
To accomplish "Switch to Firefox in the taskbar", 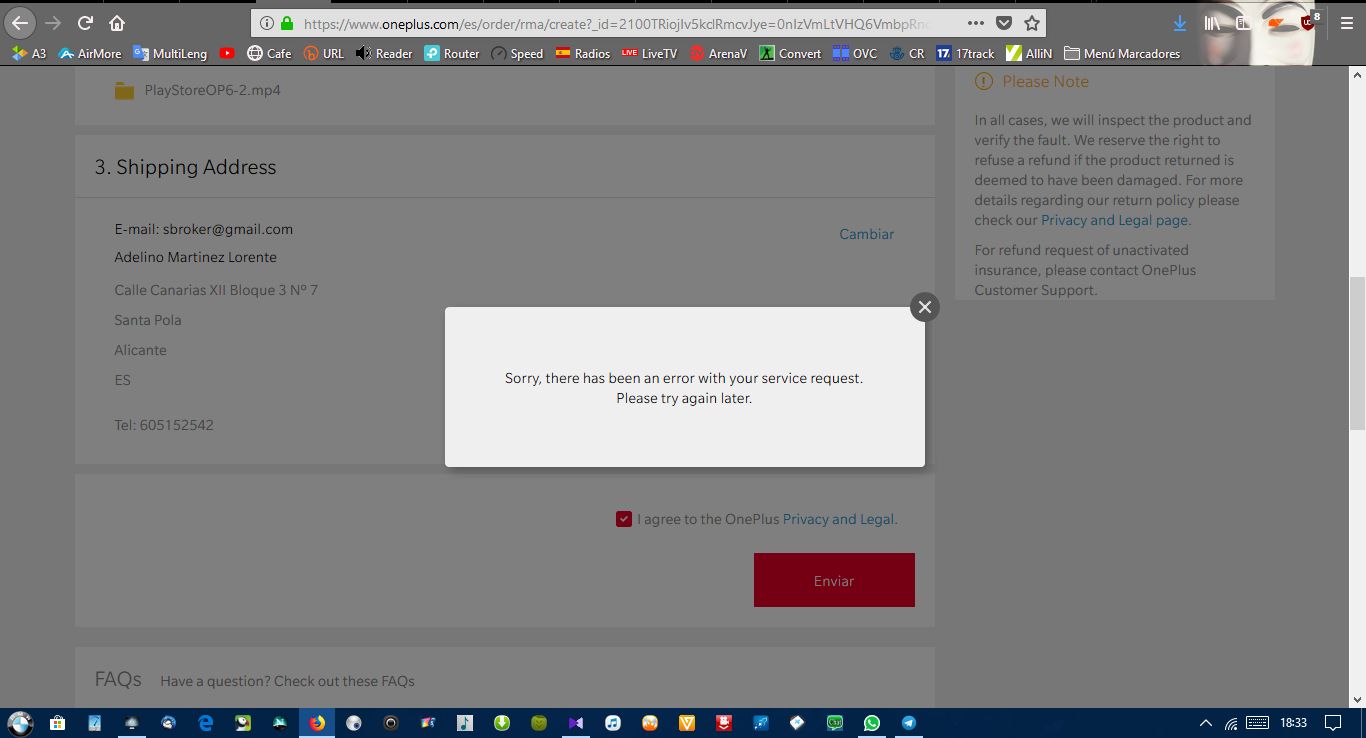I will 317,722.
